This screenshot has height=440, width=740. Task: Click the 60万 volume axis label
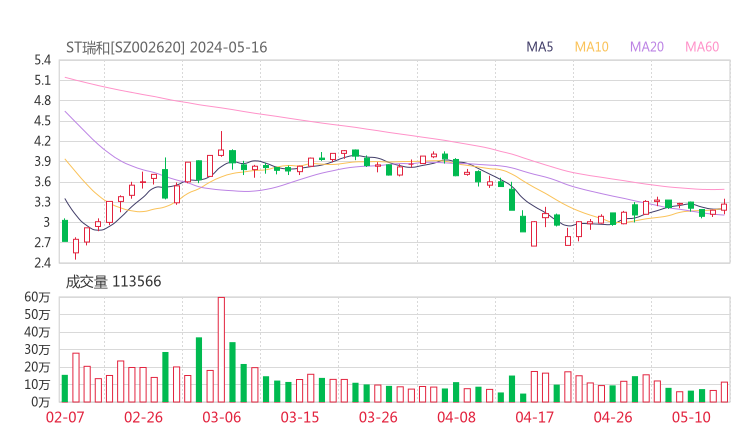click(x=38, y=298)
